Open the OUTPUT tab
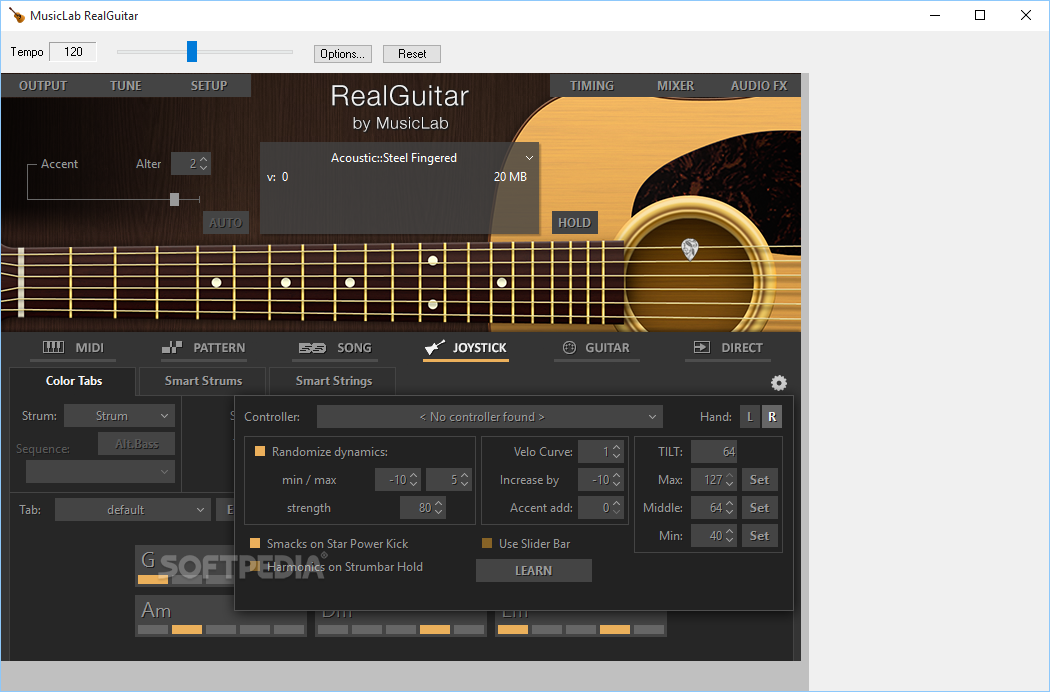 43,86
